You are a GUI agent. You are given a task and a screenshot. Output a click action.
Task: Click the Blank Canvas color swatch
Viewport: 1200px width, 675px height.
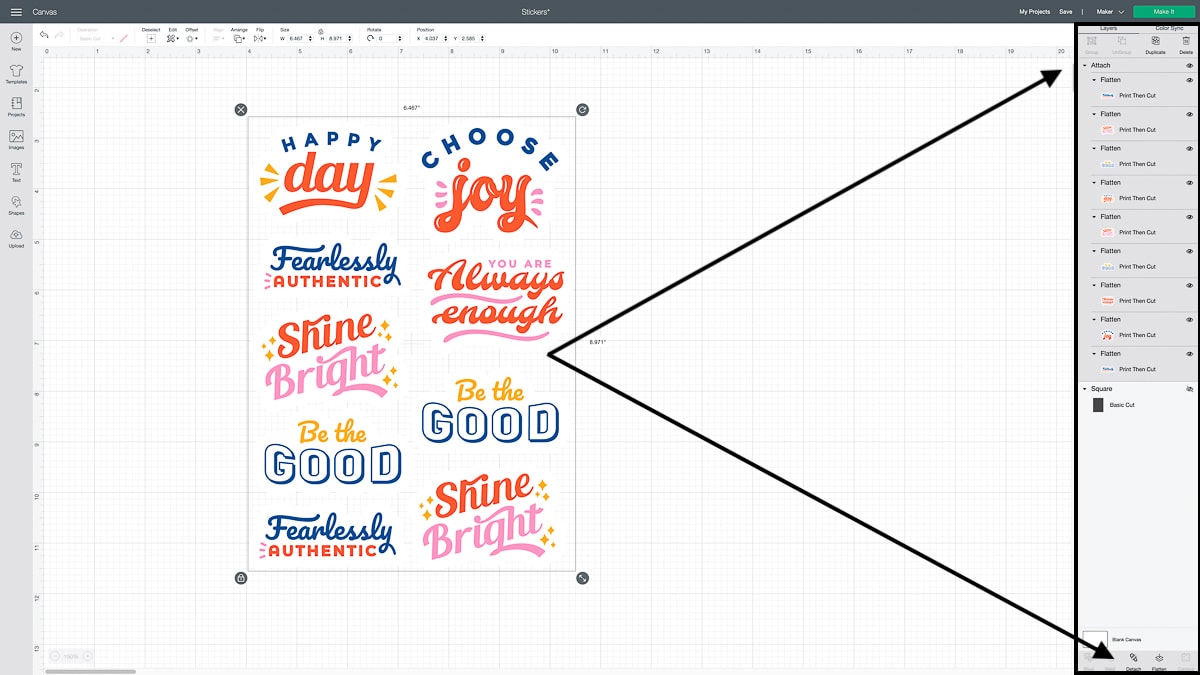point(1095,640)
